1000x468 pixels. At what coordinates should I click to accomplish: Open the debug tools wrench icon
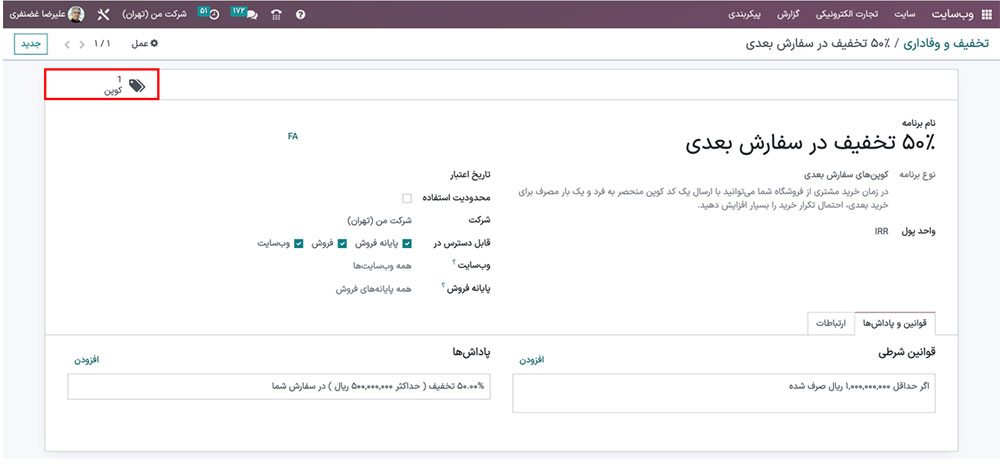pos(103,15)
